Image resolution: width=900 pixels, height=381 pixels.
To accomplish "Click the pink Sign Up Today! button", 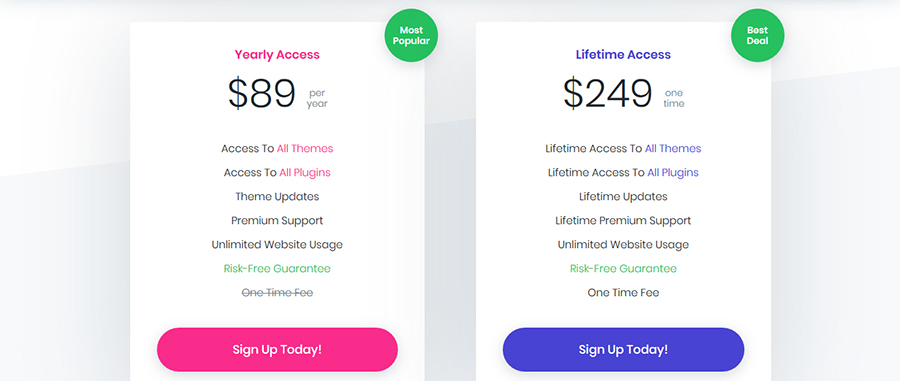I will [x=277, y=349].
